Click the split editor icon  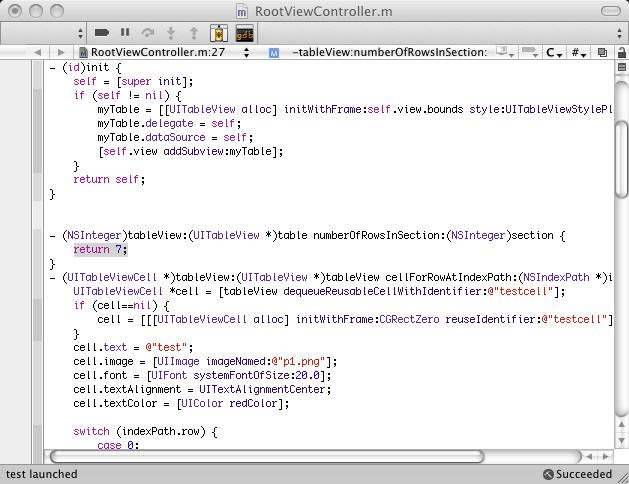pos(622,67)
